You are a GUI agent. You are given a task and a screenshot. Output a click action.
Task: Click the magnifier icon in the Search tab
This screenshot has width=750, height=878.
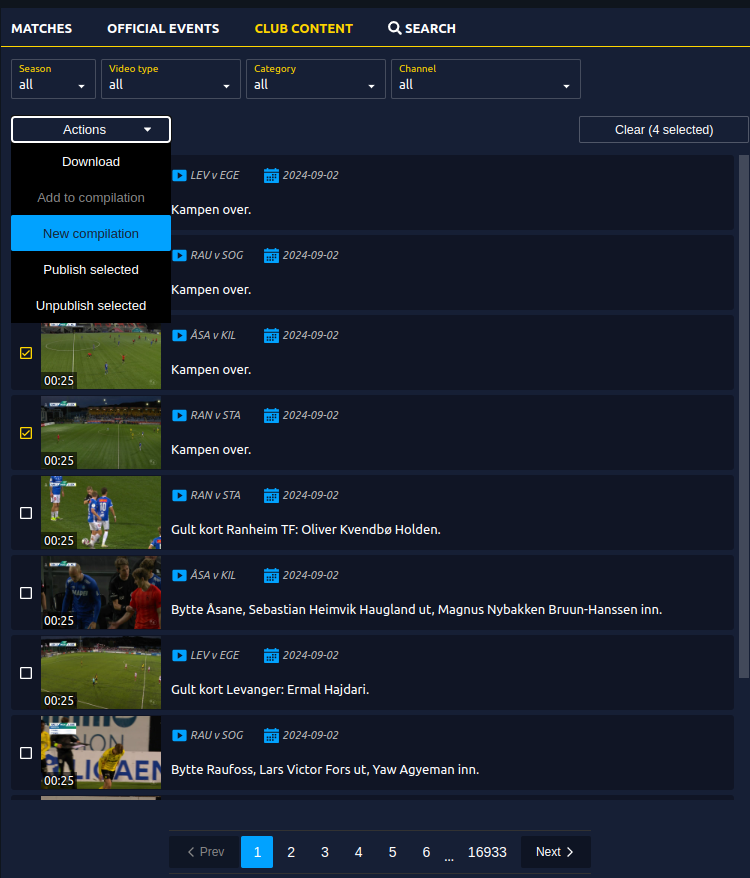coord(395,28)
